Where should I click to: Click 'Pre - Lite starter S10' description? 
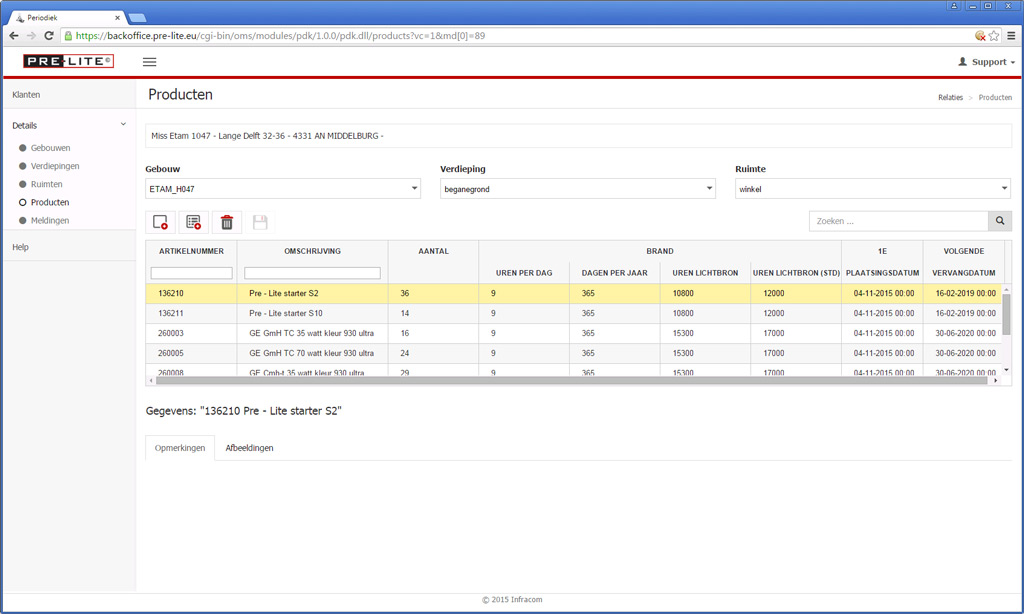pyautogui.click(x=285, y=314)
